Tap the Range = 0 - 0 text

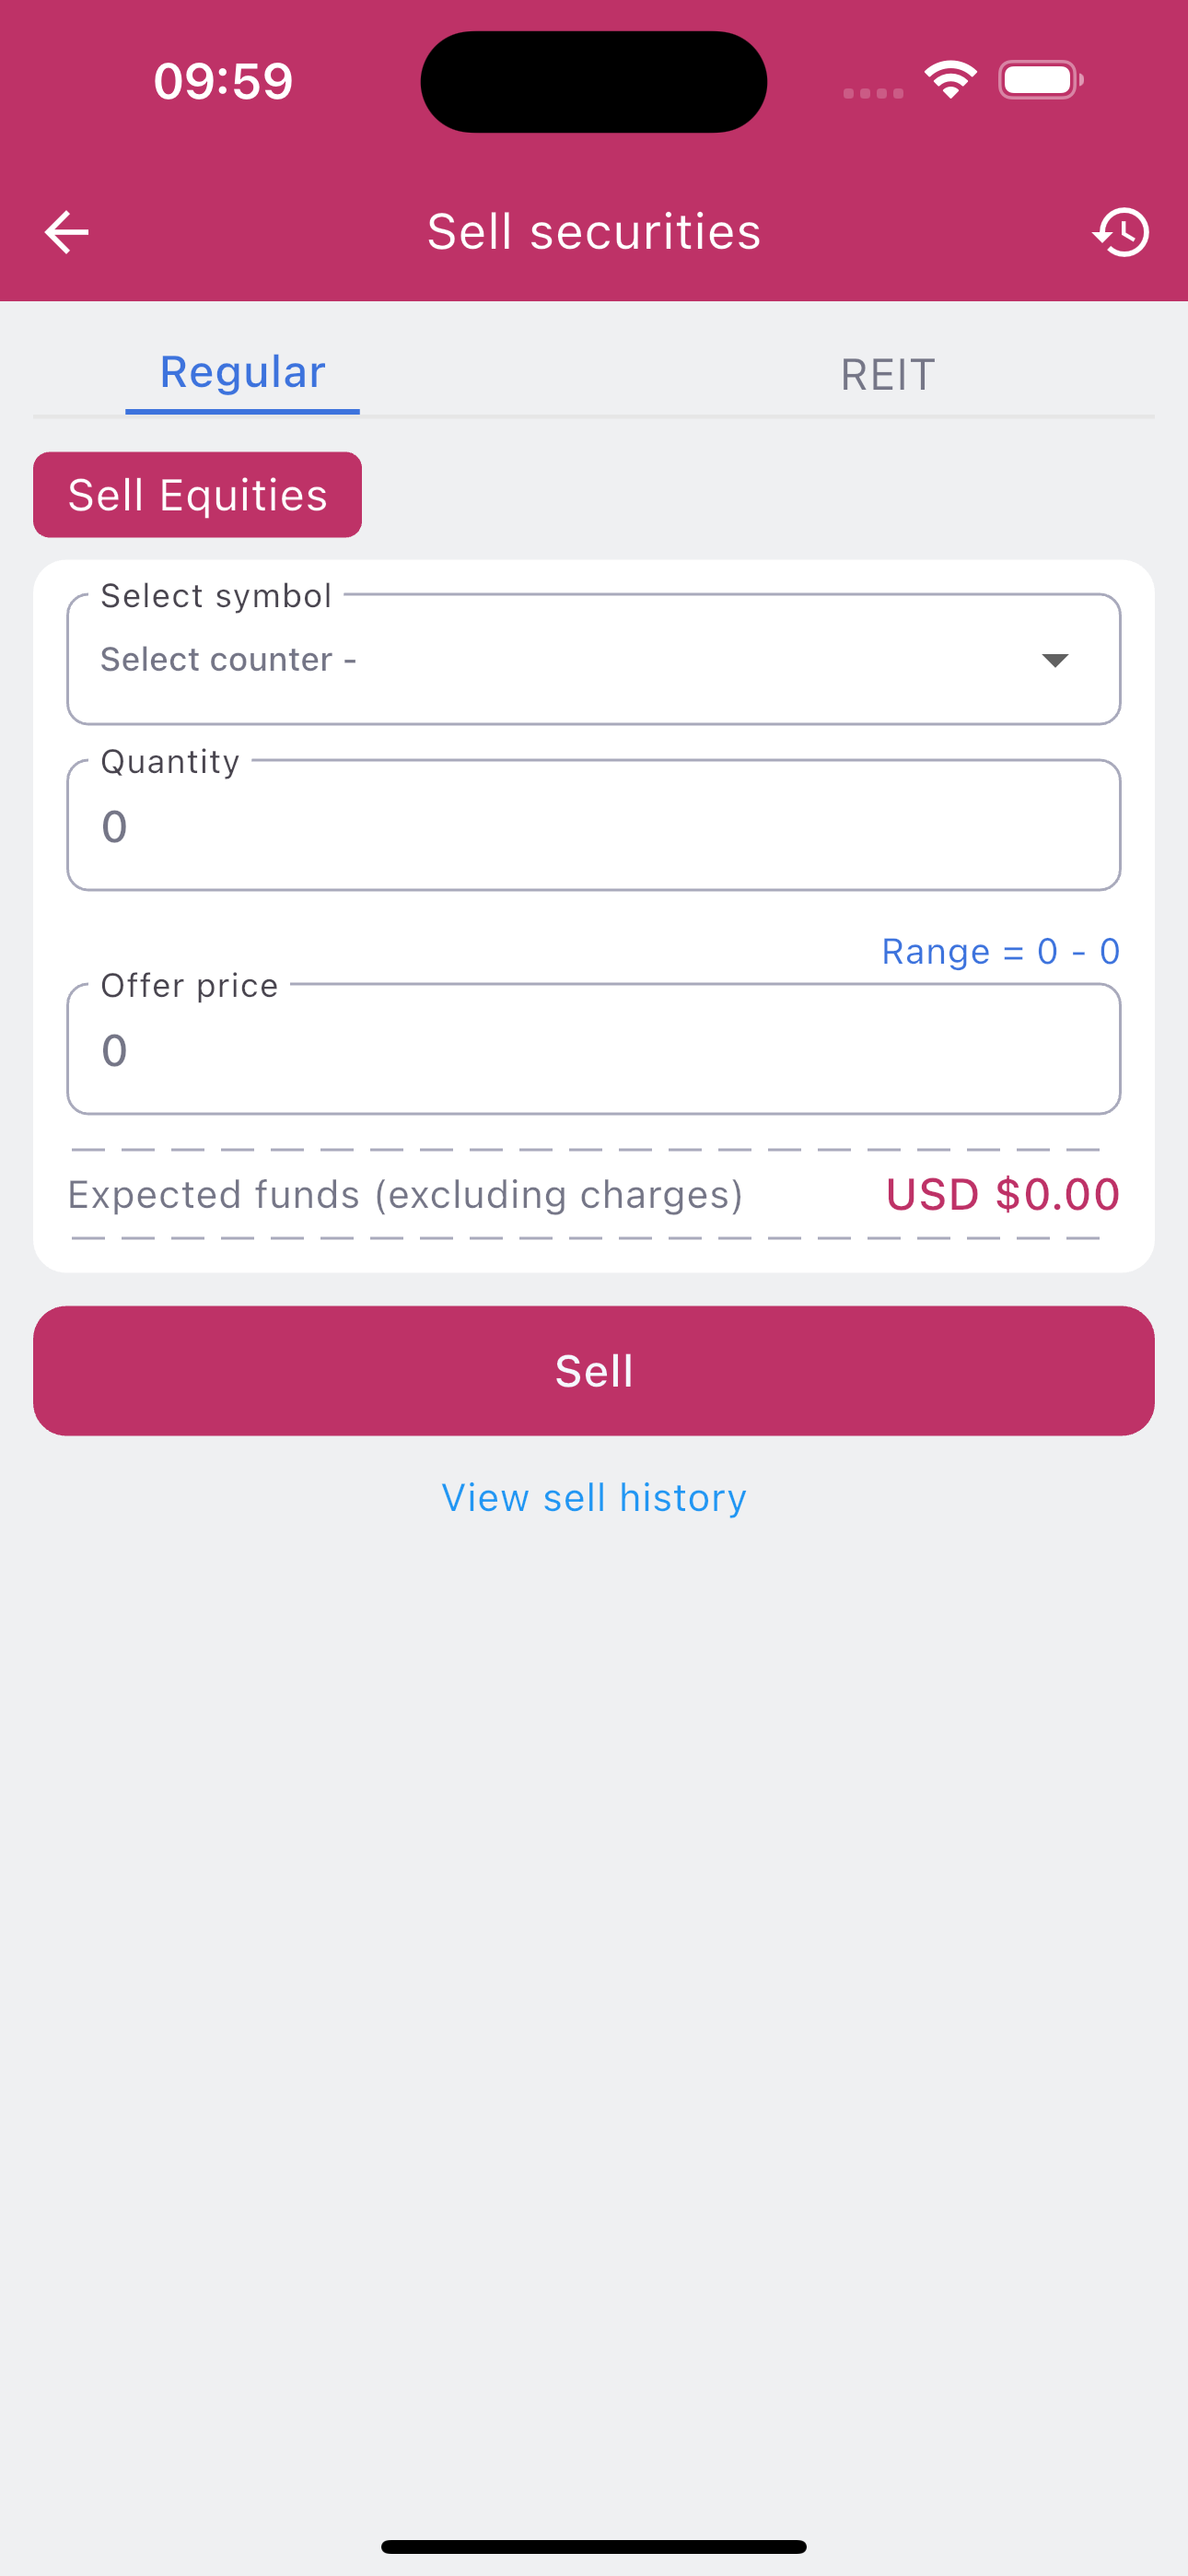[x=1001, y=951]
